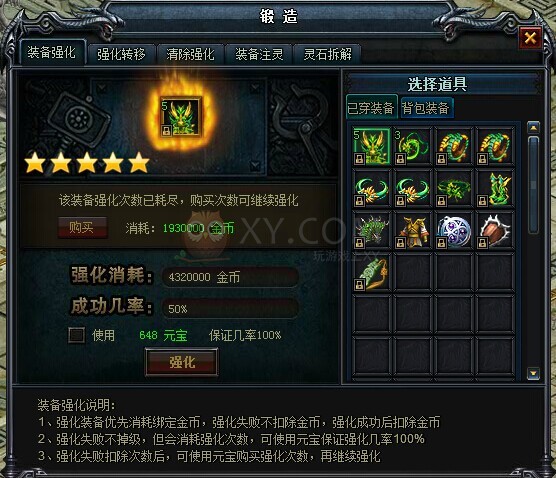
Task: Select the green dragon helmet with level 5
Action: [372, 146]
